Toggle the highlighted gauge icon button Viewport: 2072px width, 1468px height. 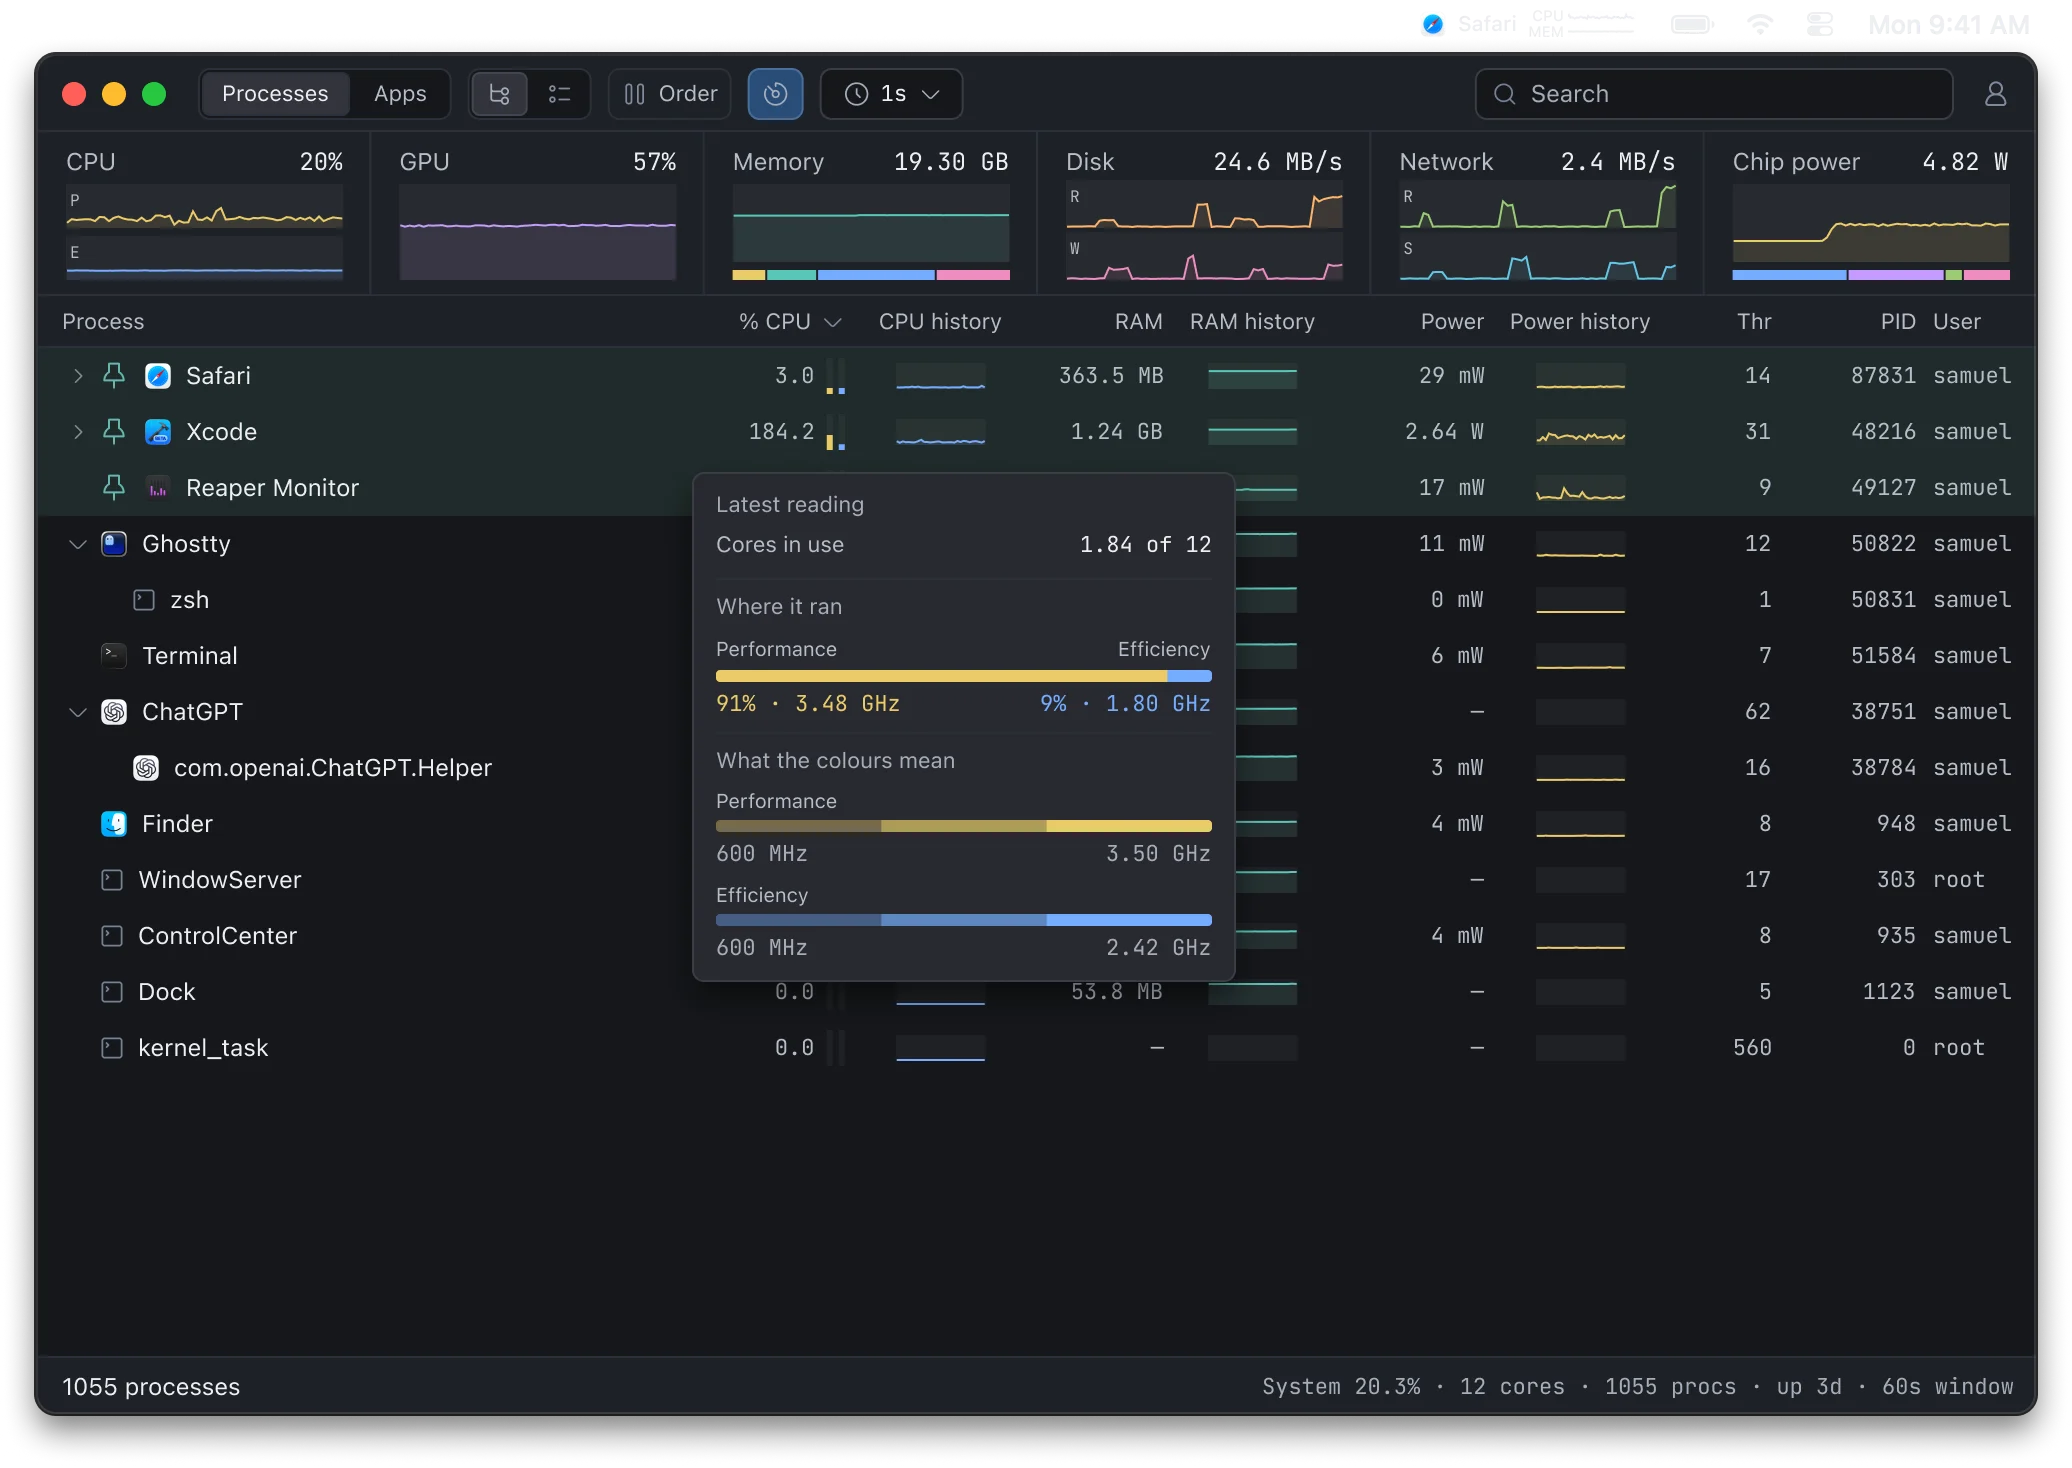[775, 94]
